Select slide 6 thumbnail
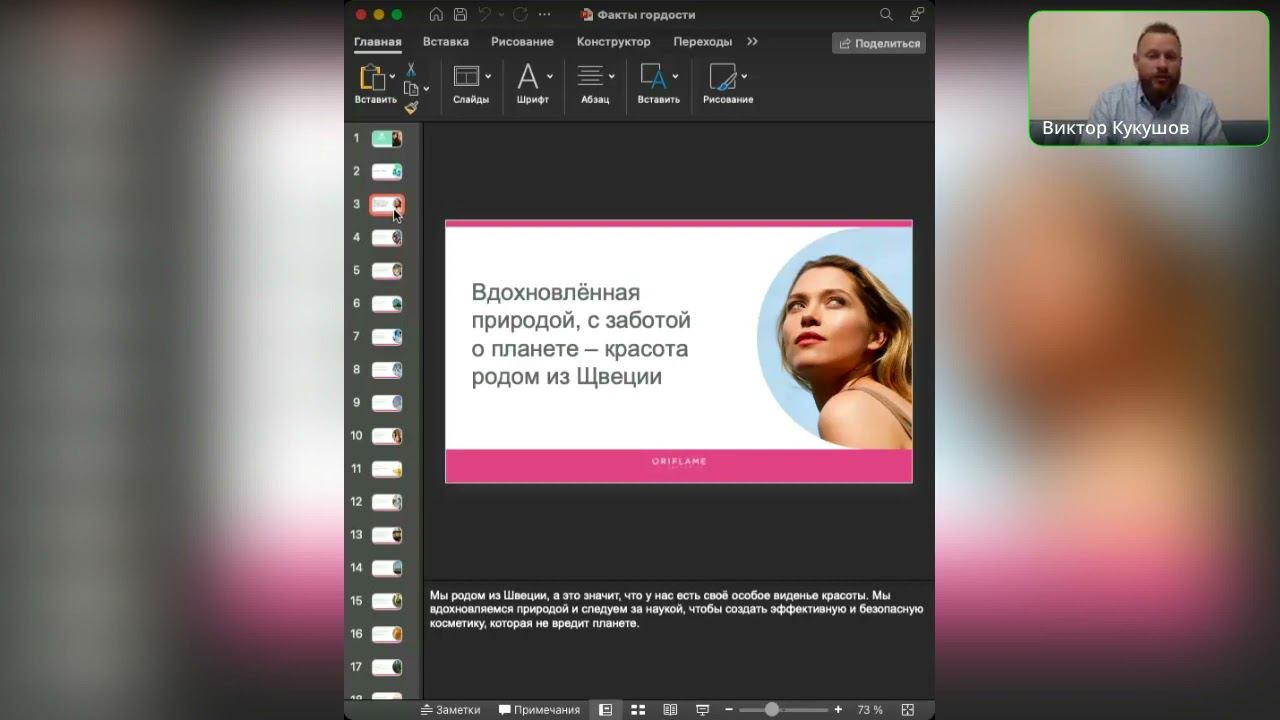 click(387, 304)
